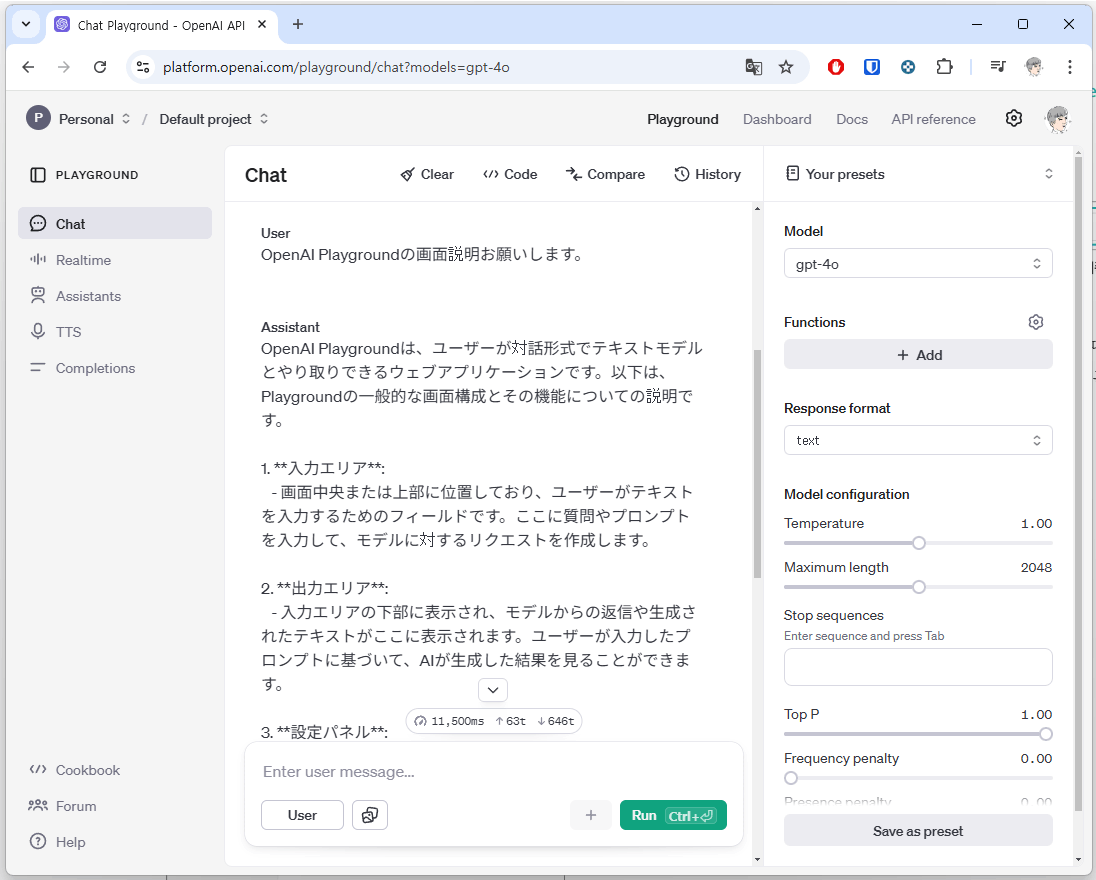
Task: Open the Chrome profile avatar
Action: [x=1034, y=67]
